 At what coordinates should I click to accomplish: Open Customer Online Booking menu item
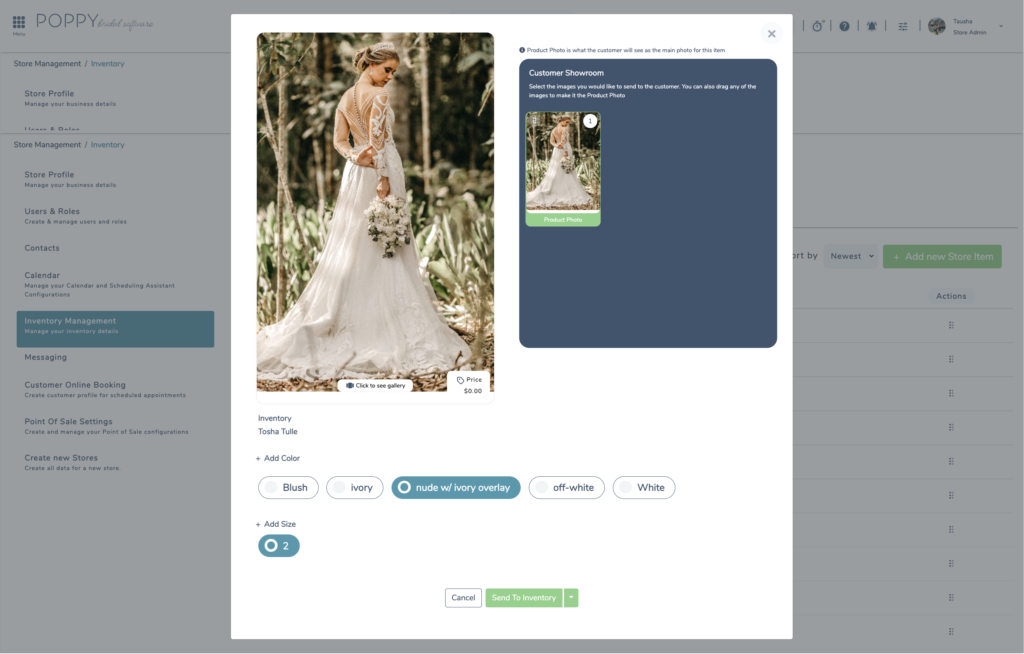point(104,389)
